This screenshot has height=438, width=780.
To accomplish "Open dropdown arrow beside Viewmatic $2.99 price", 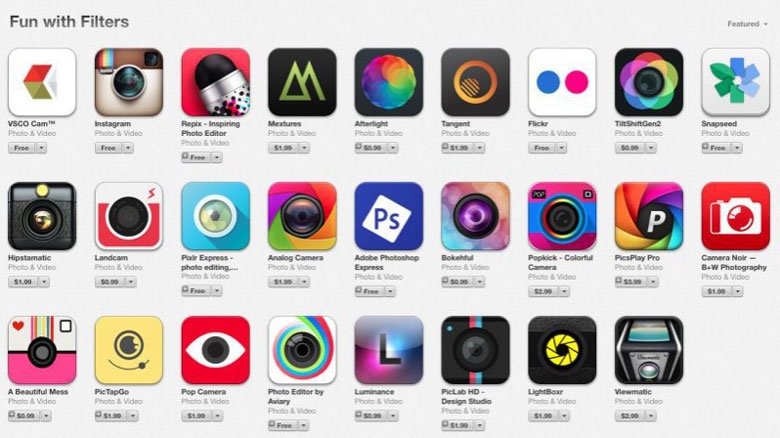I will pos(651,416).
